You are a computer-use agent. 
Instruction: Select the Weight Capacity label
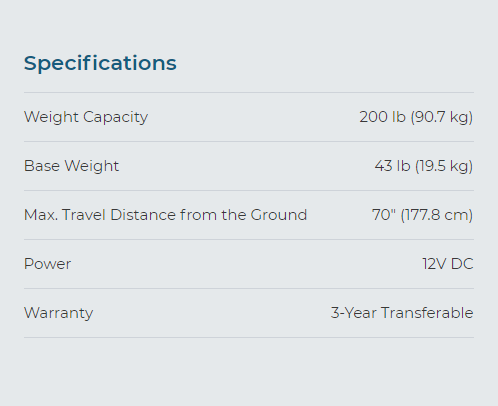[x=86, y=117]
